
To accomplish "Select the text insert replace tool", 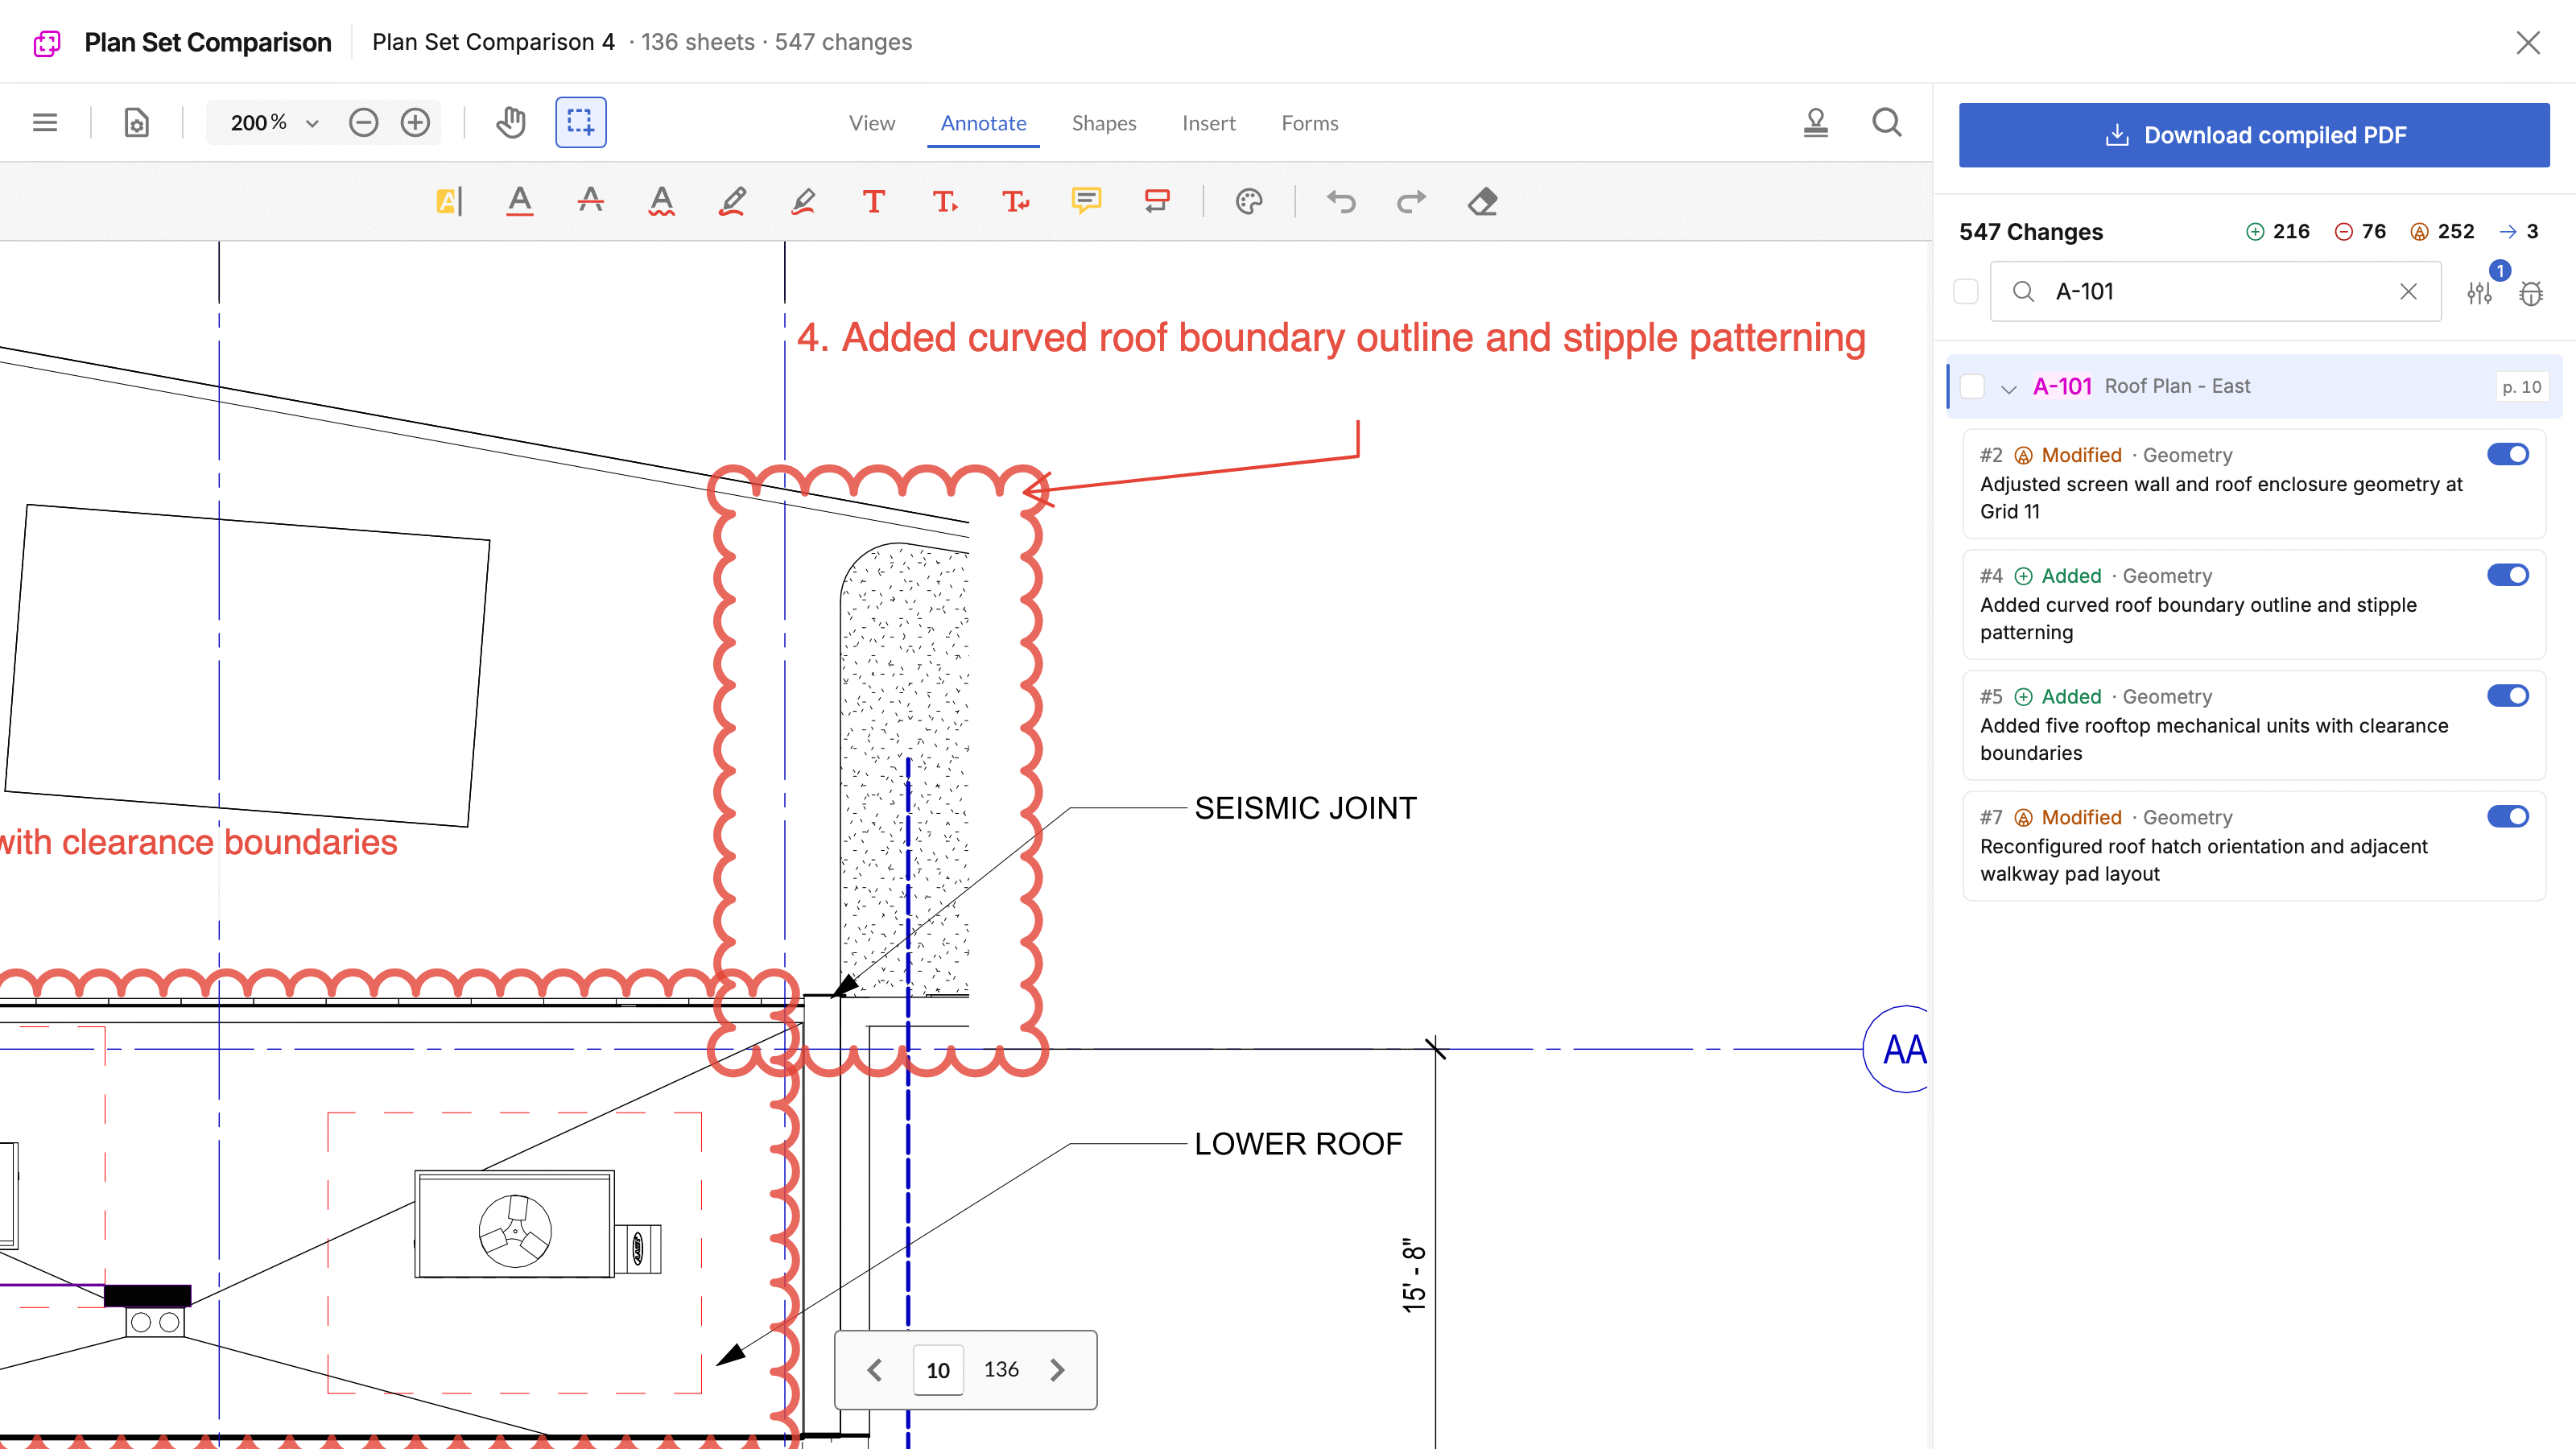I will (1016, 201).
